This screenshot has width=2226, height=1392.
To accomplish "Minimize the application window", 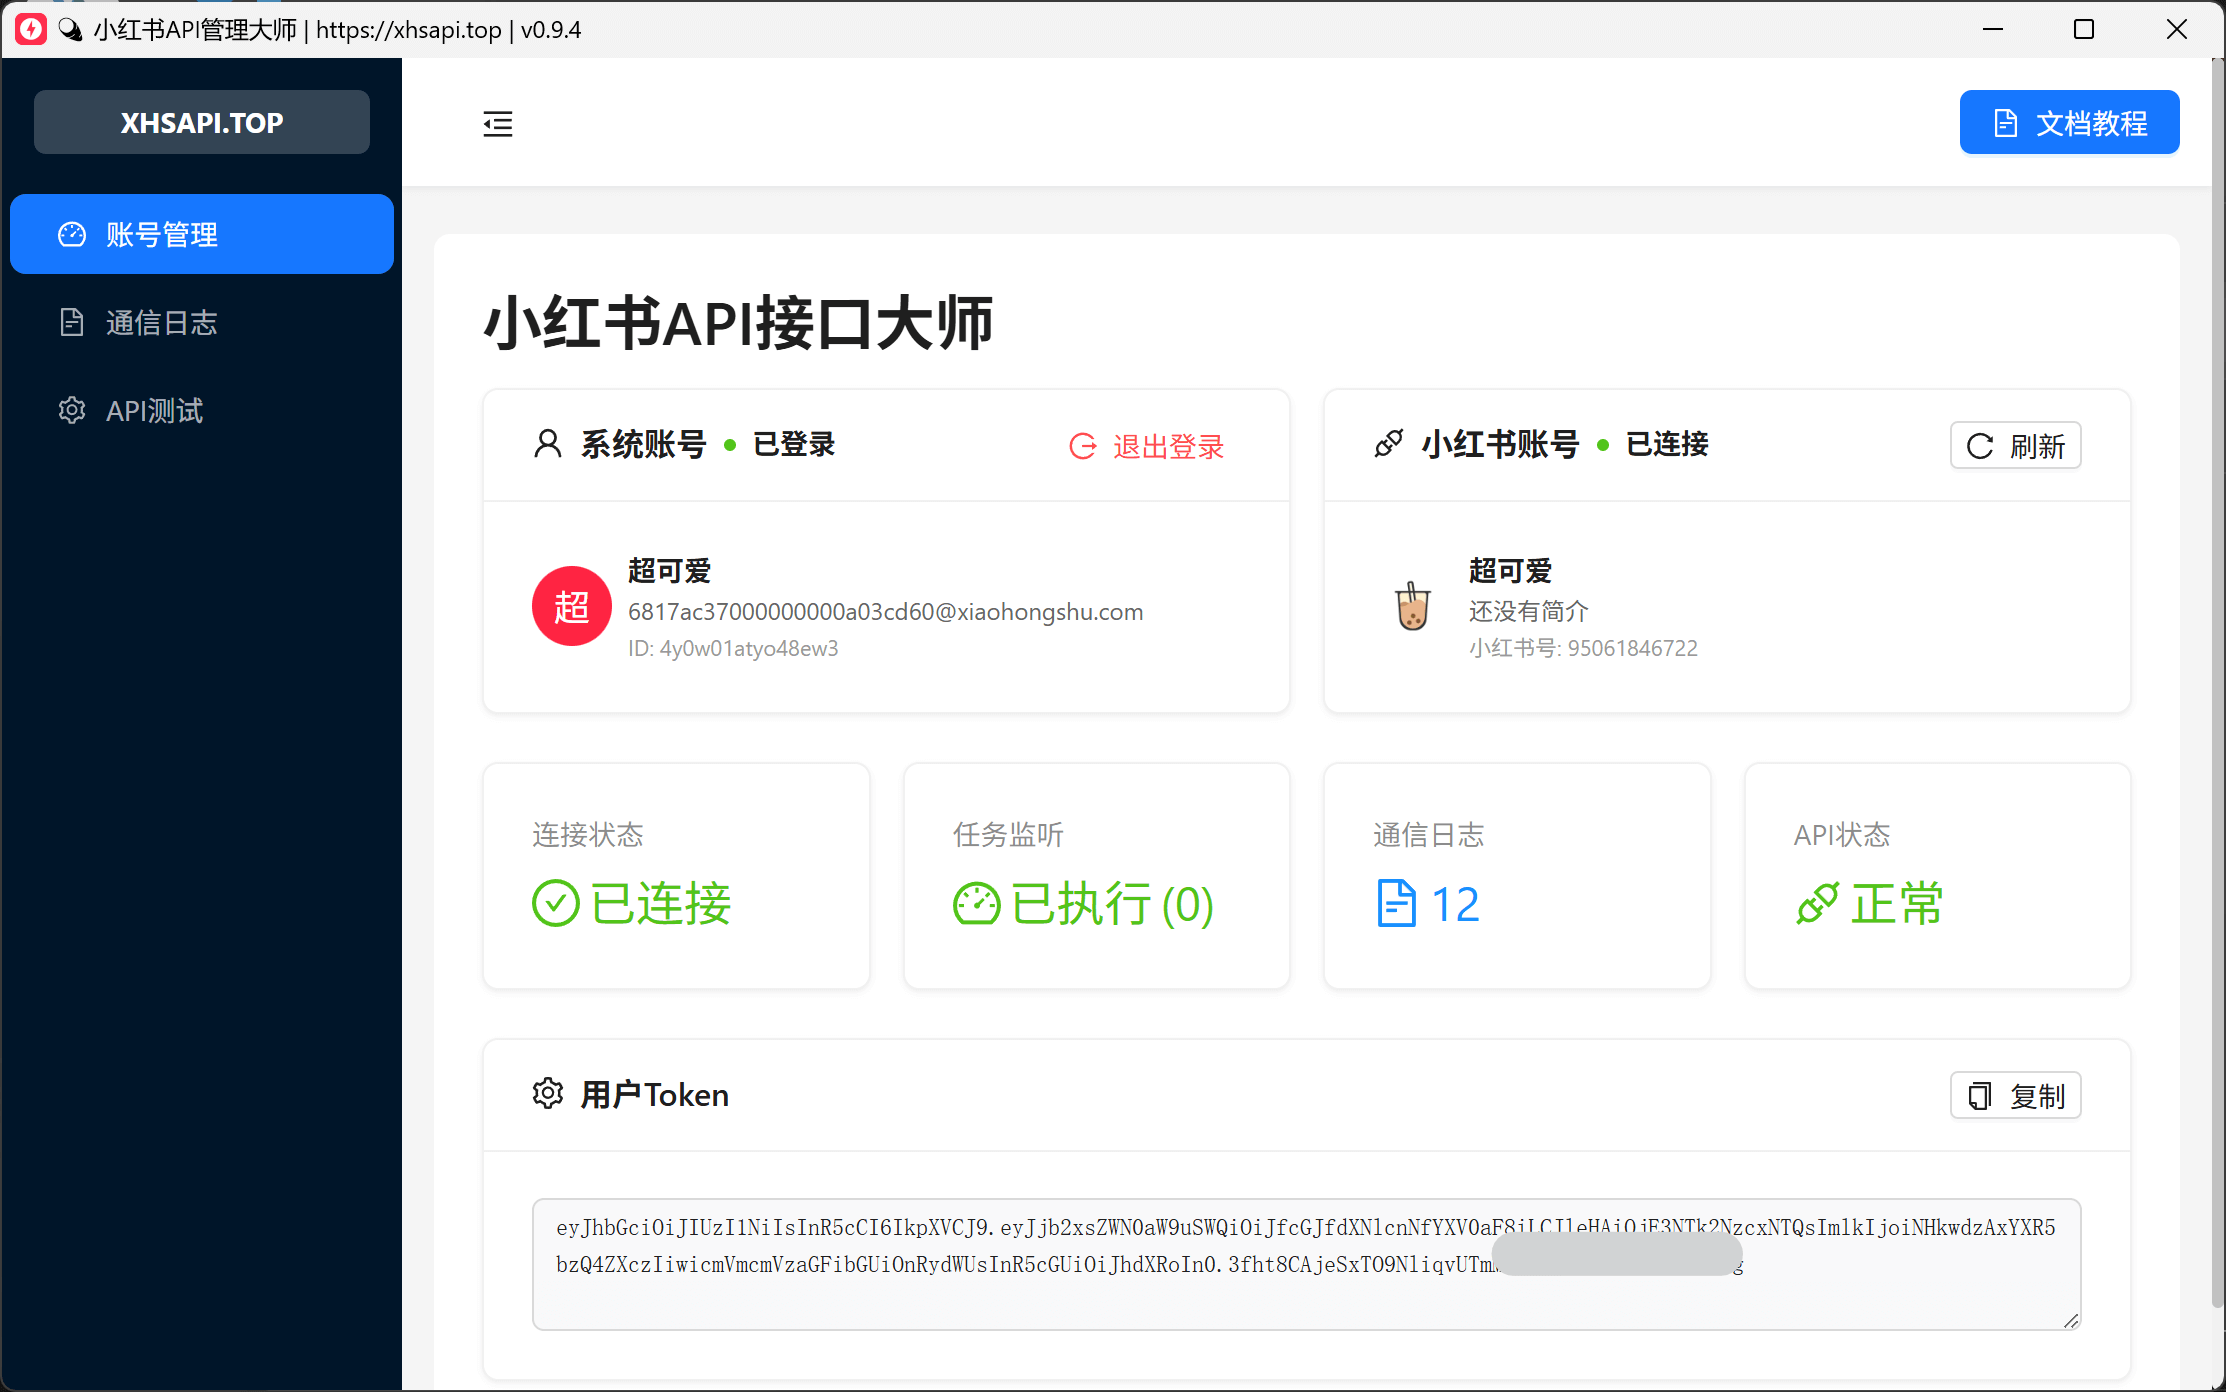I will [x=1993, y=29].
